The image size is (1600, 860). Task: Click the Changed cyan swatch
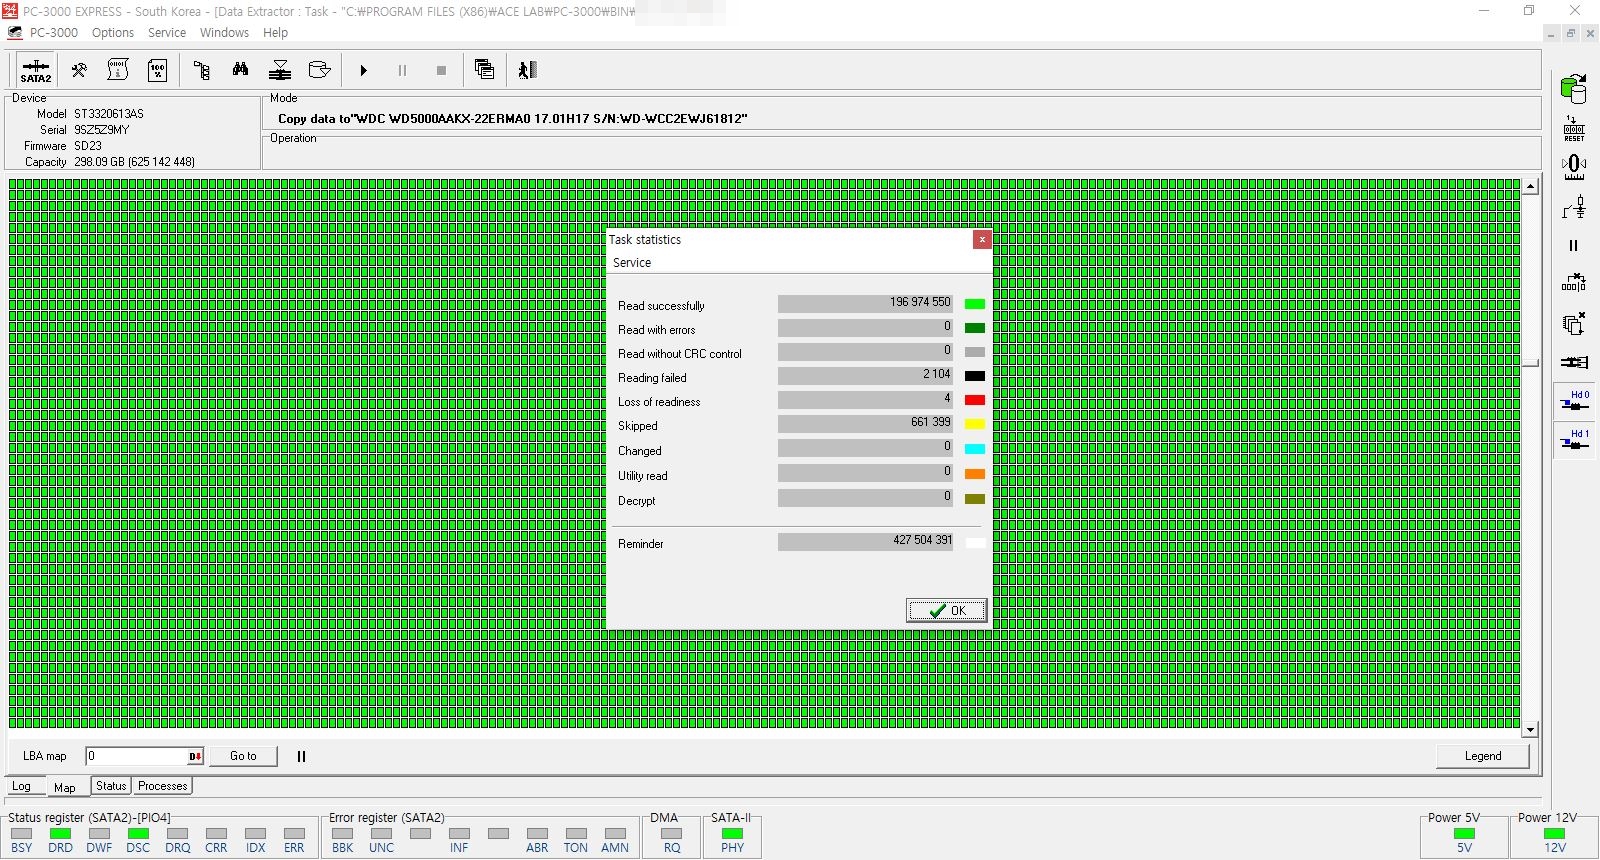coord(975,449)
